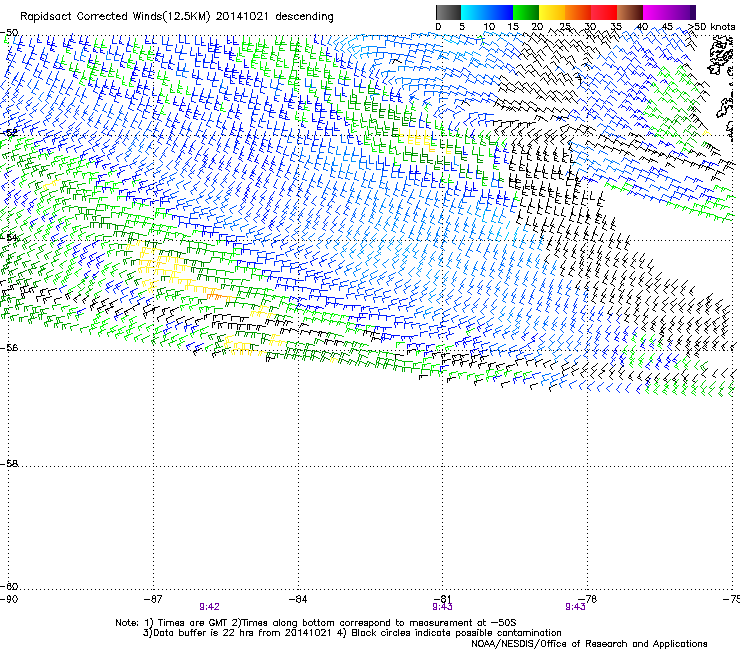
Task: Click note 'Black circles indicate possible contamination'
Action: (456, 633)
